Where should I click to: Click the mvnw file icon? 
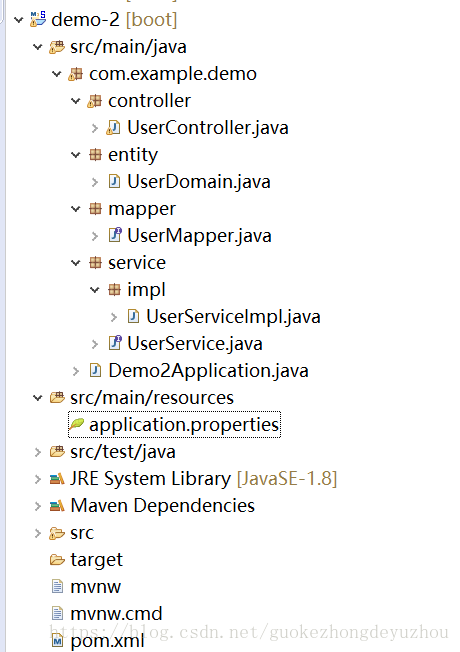[x=57, y=587]
